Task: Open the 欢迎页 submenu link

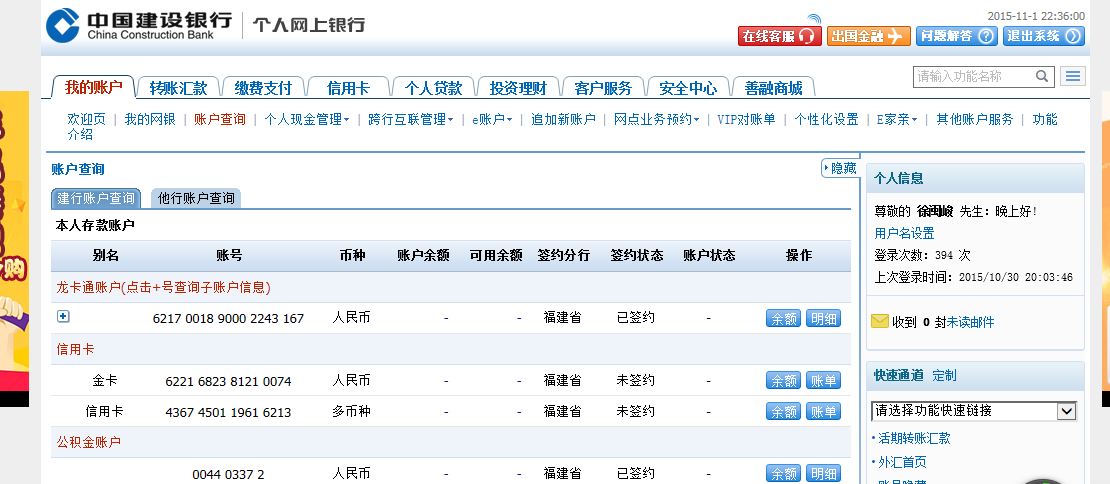Action: [86, 120]
